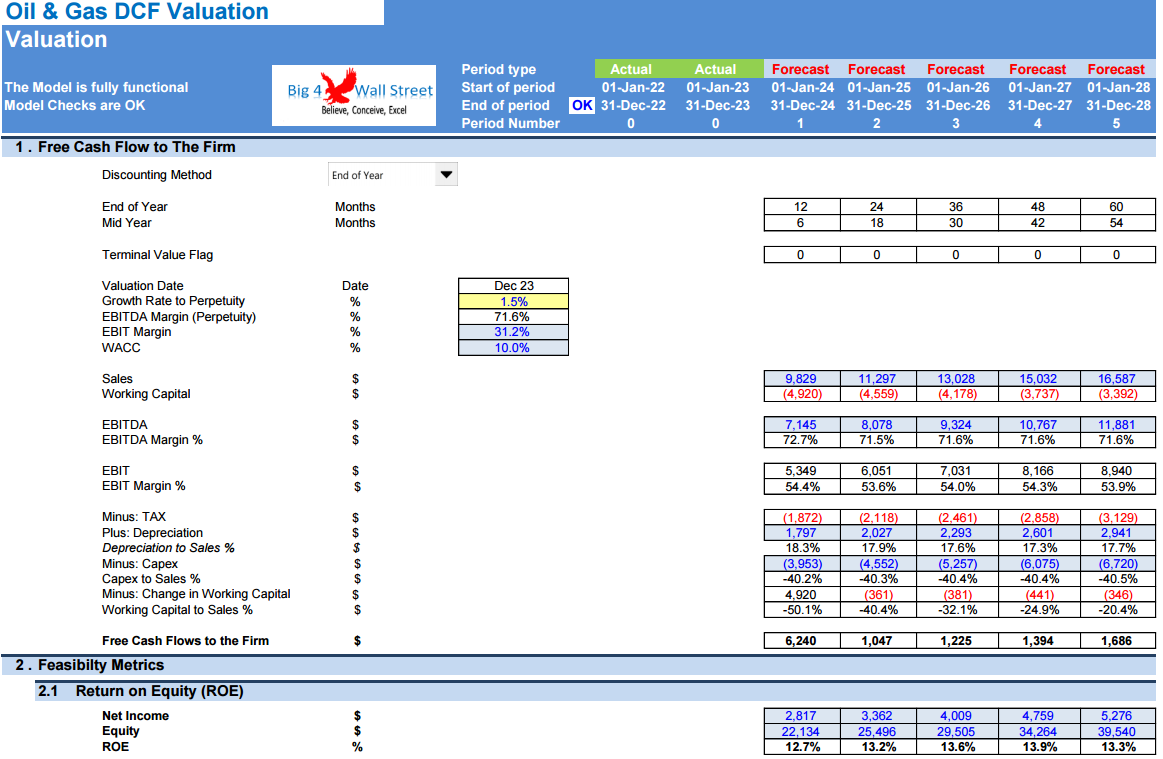The height and width of the screenshot is (759, 1163).
Task: Select the EBITDA value 11,881
Action: coord(1118,424)
